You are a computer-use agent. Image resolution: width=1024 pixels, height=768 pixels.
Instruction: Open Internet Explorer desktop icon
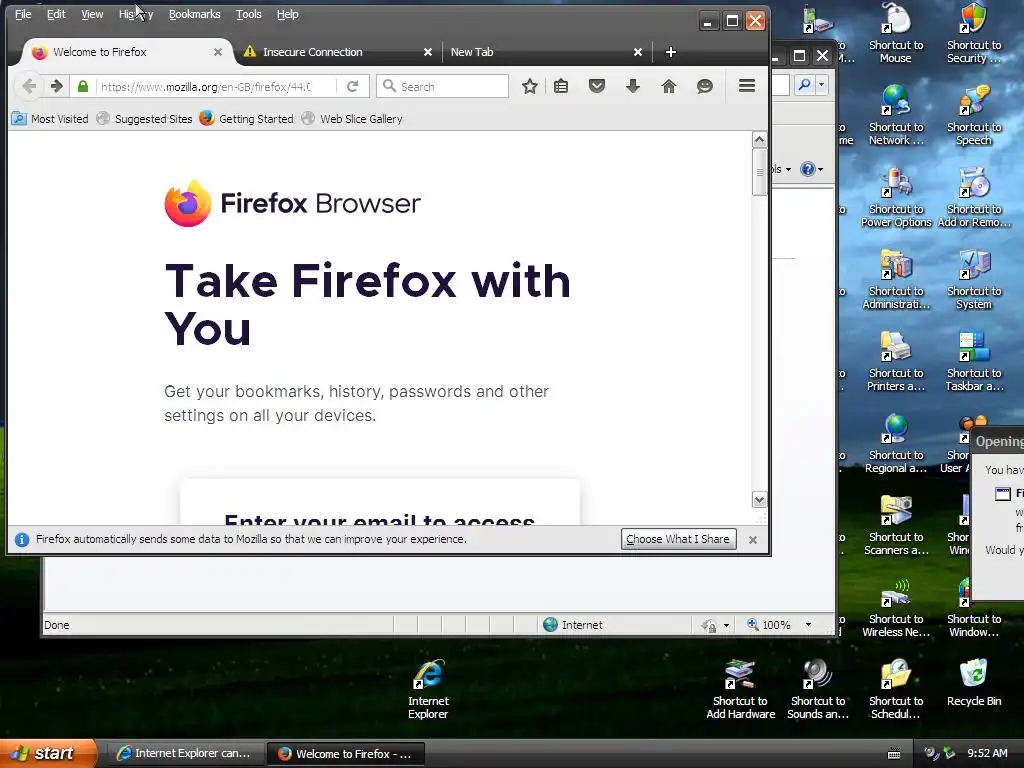(x=428, y=688)
